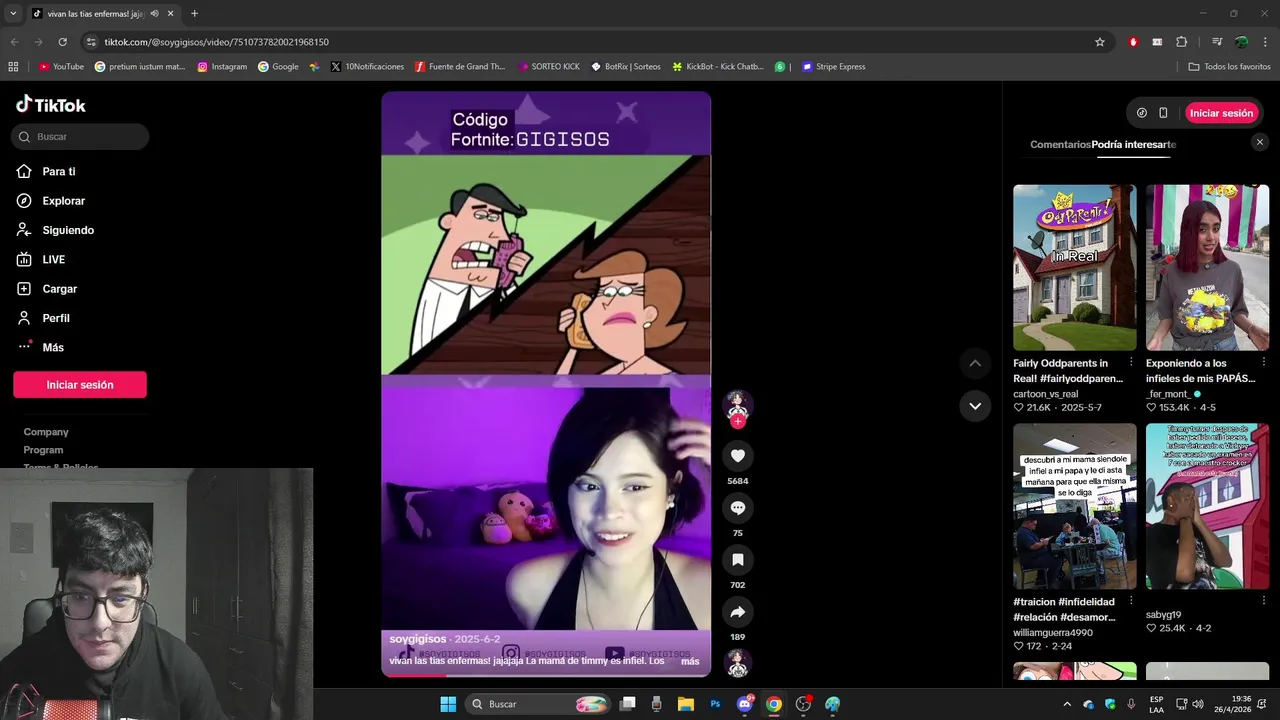
Task: Open comments via the speech bubble icon
Action: (738, 508)
